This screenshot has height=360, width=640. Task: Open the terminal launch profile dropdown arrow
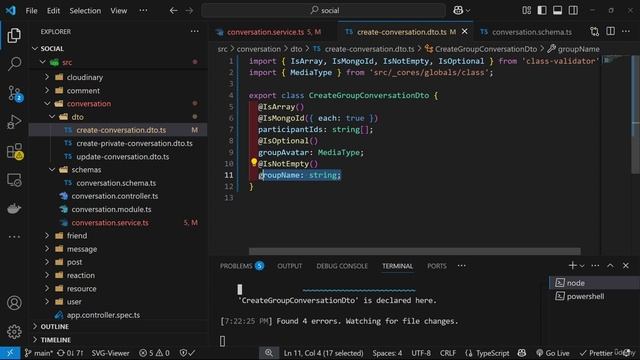pyautogui.click(x=582, y=266)
